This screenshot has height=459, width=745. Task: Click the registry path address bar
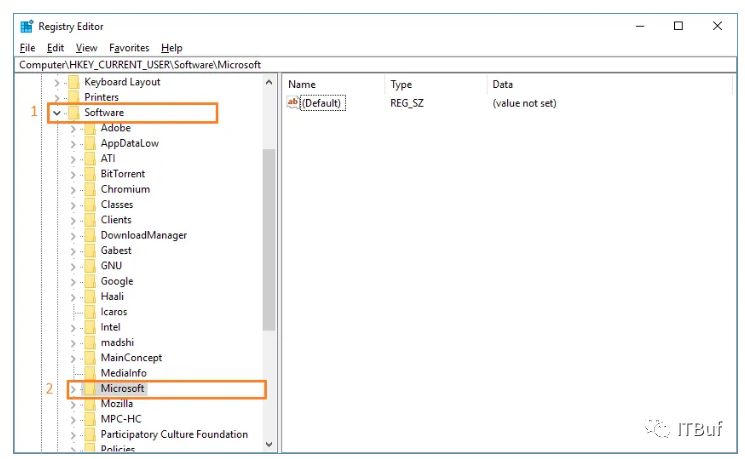tap(375, 65)
